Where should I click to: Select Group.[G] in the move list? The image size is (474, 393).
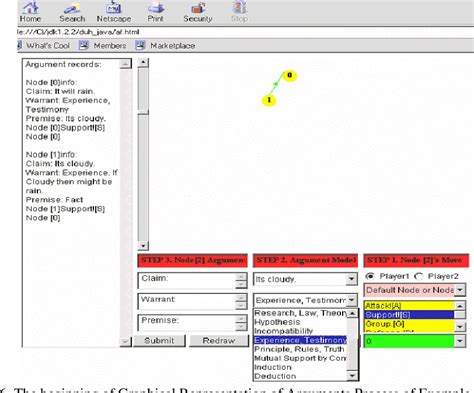[x=409, y=324]
